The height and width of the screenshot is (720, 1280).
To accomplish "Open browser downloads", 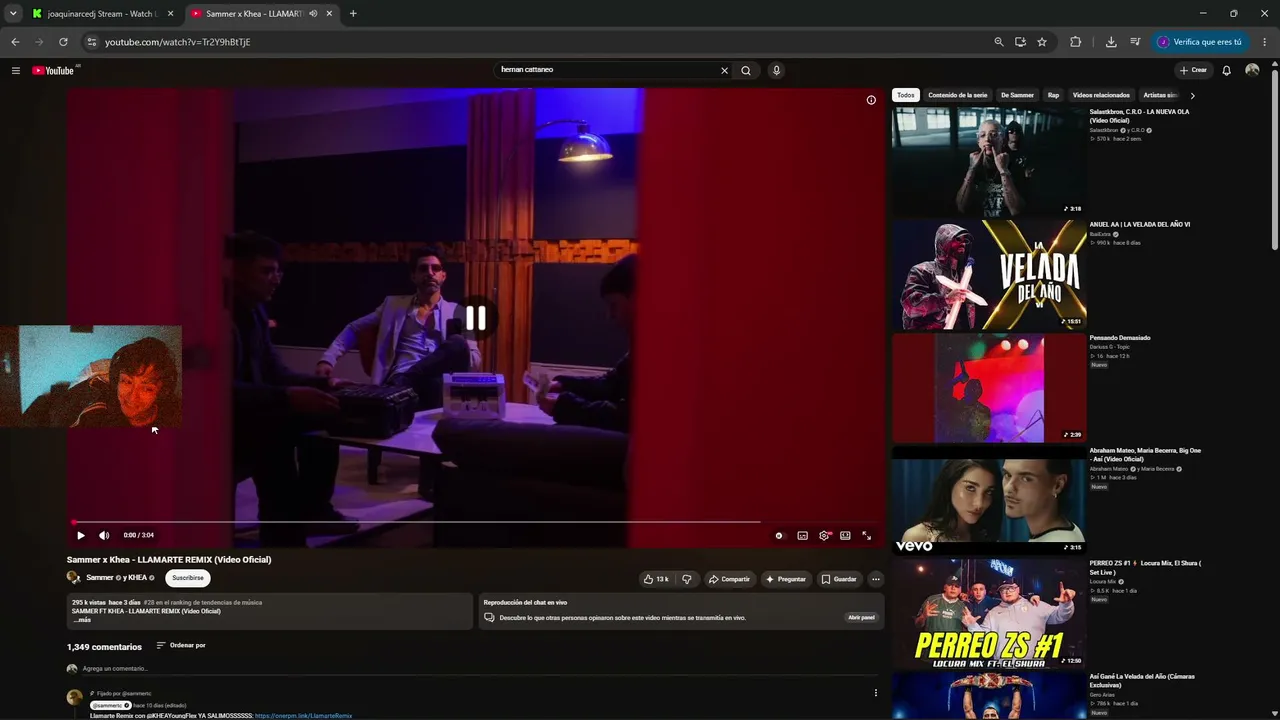I will [x=1111, y=42].
